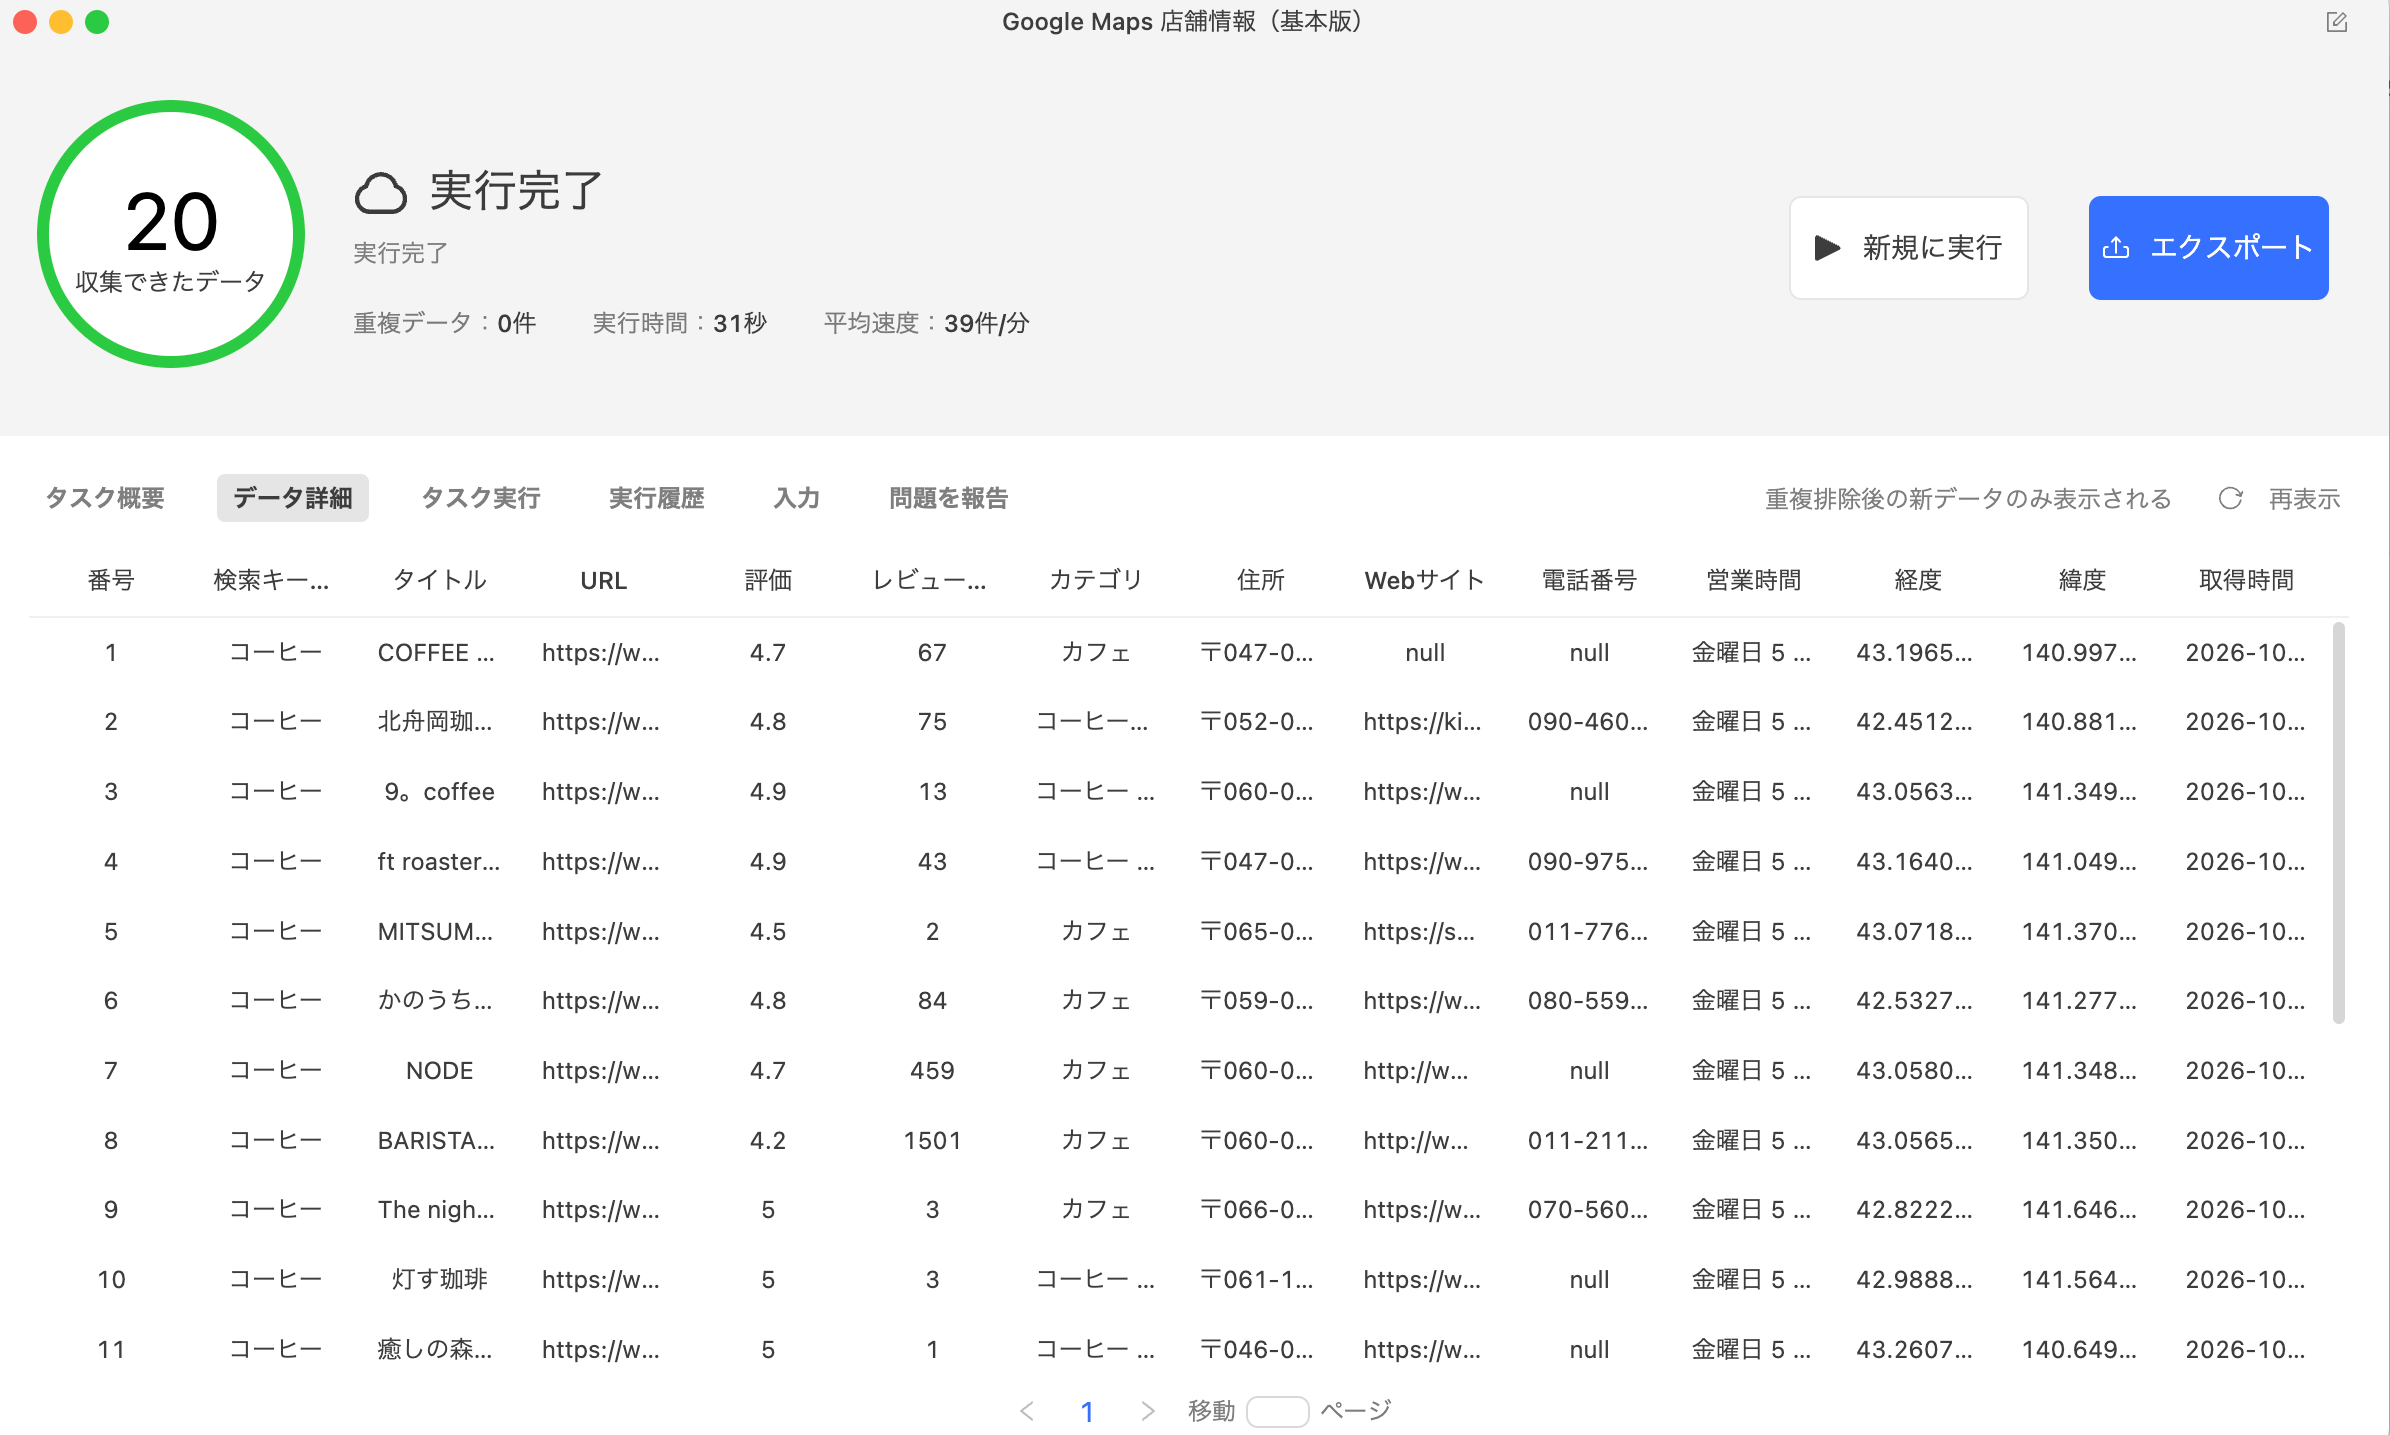
Task: Click the Webサイト column header
Action: [1424, 580]
